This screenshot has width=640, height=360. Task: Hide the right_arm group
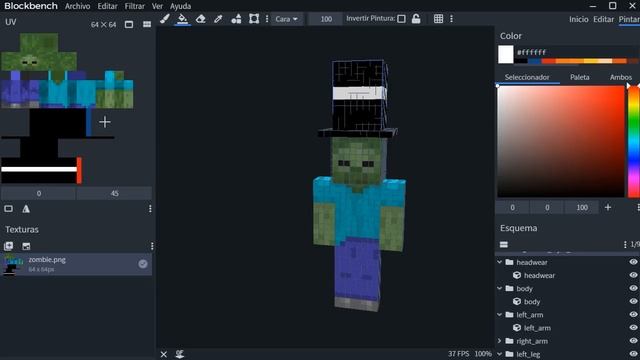pos(633,341)
